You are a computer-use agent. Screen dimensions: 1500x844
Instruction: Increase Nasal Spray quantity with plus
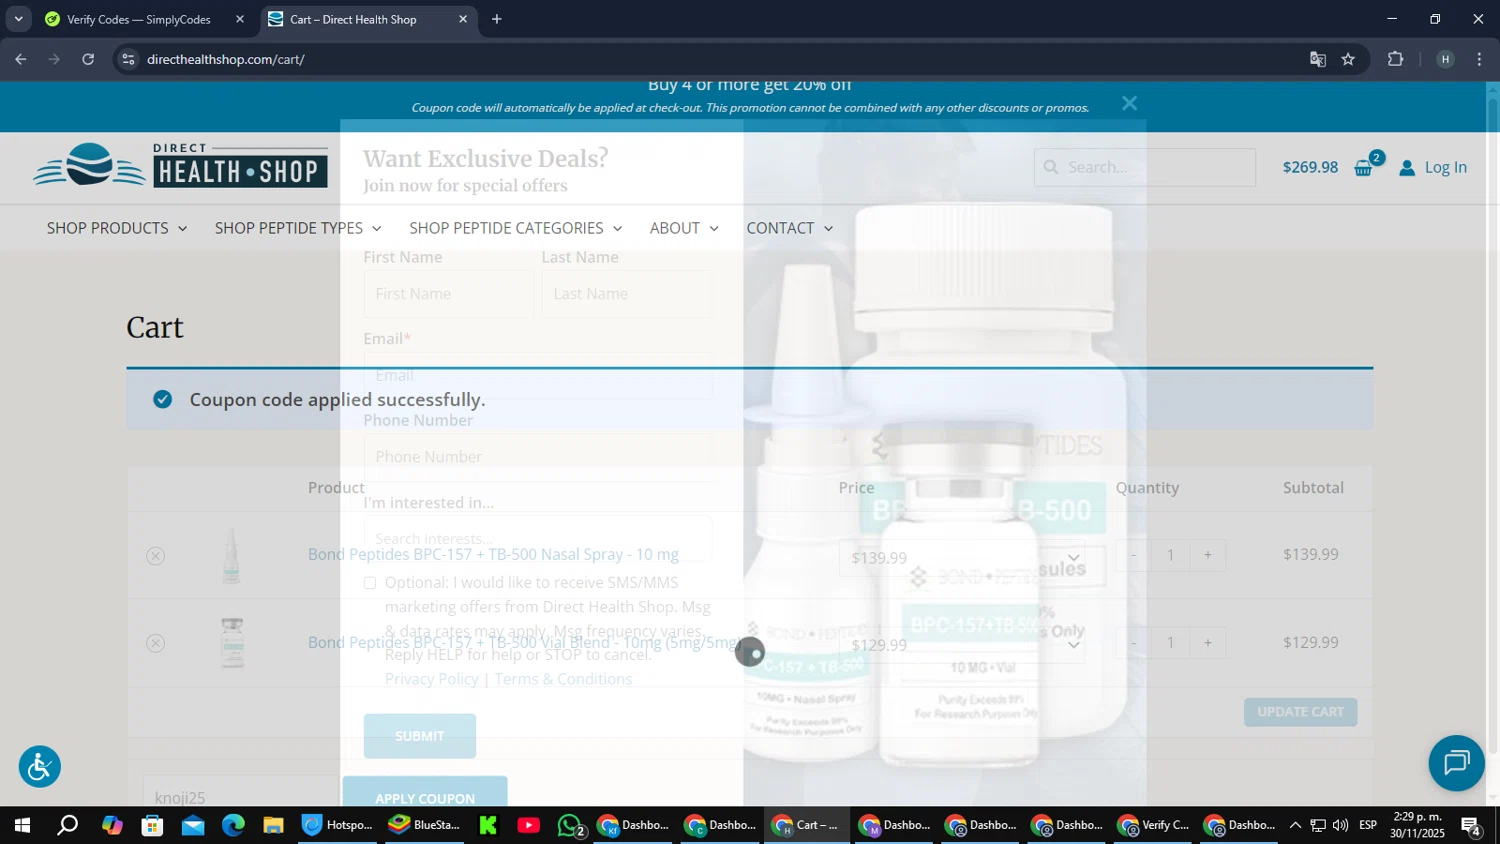click(1208, 555)
